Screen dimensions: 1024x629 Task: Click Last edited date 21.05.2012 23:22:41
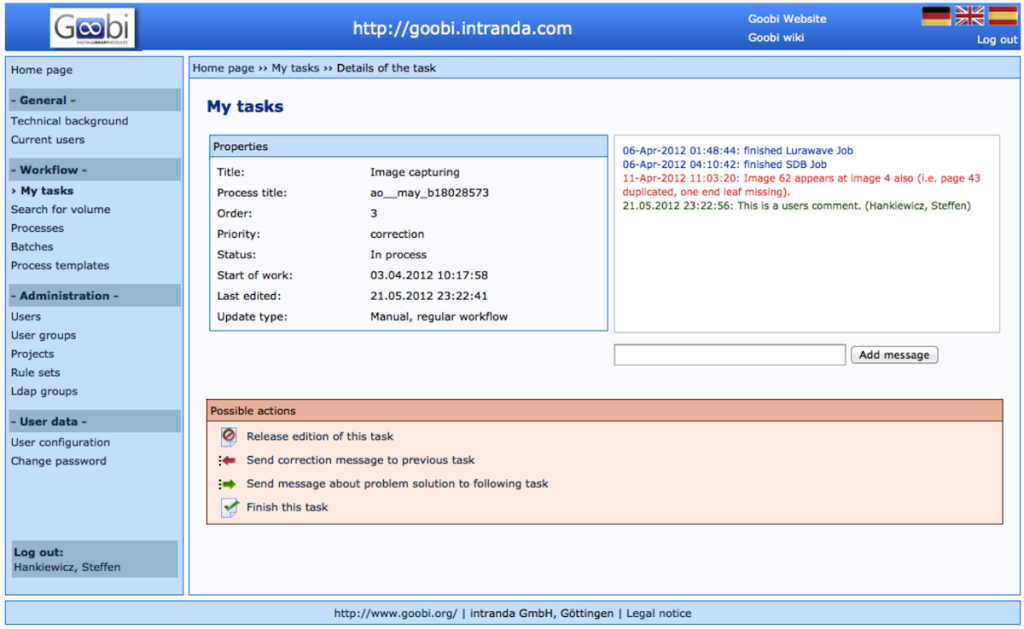(429, 296)
